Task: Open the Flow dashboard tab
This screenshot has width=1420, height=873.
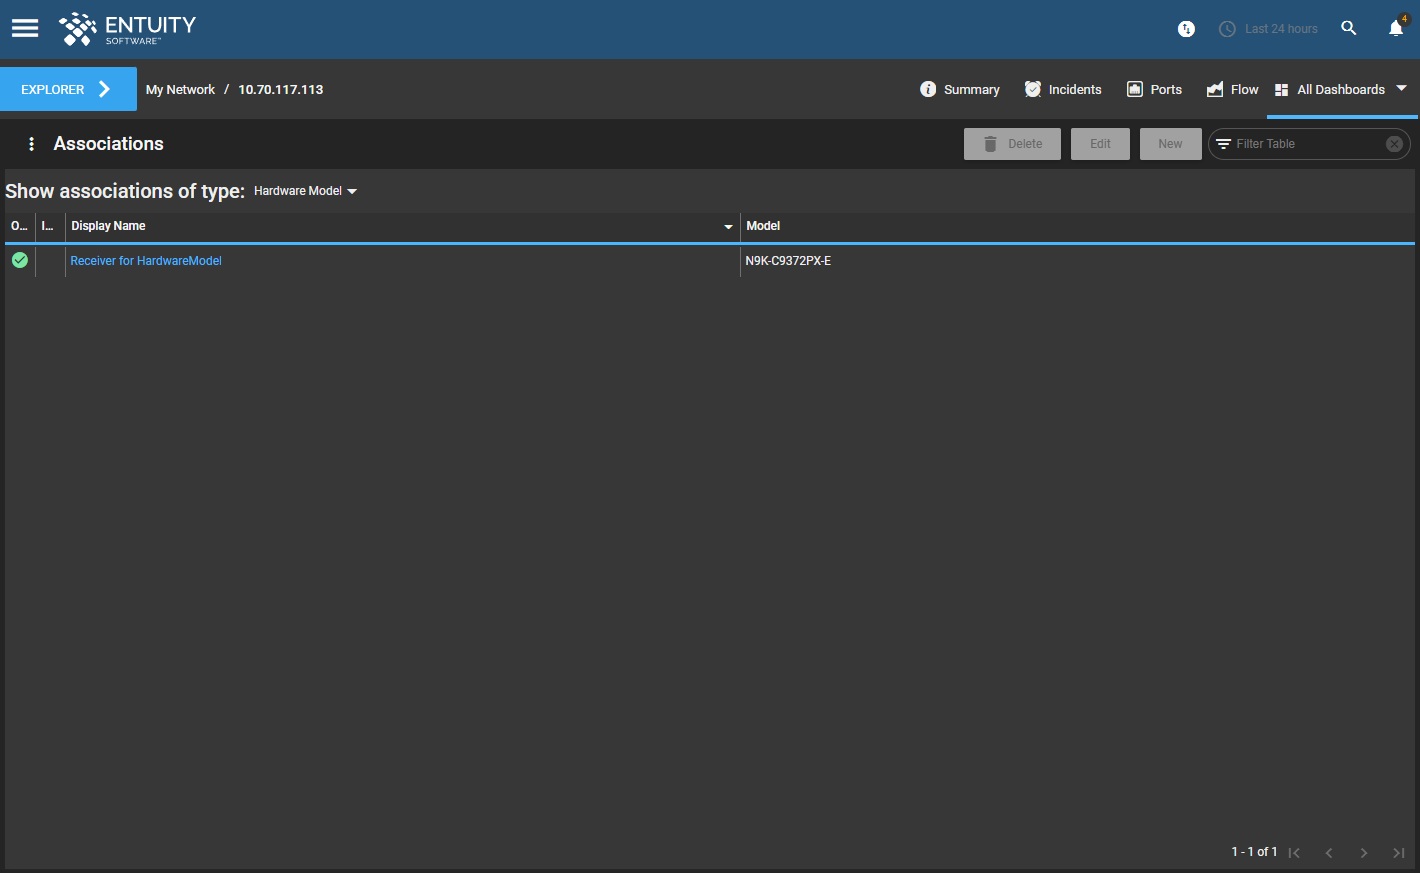Action: tap(1232, 89)
